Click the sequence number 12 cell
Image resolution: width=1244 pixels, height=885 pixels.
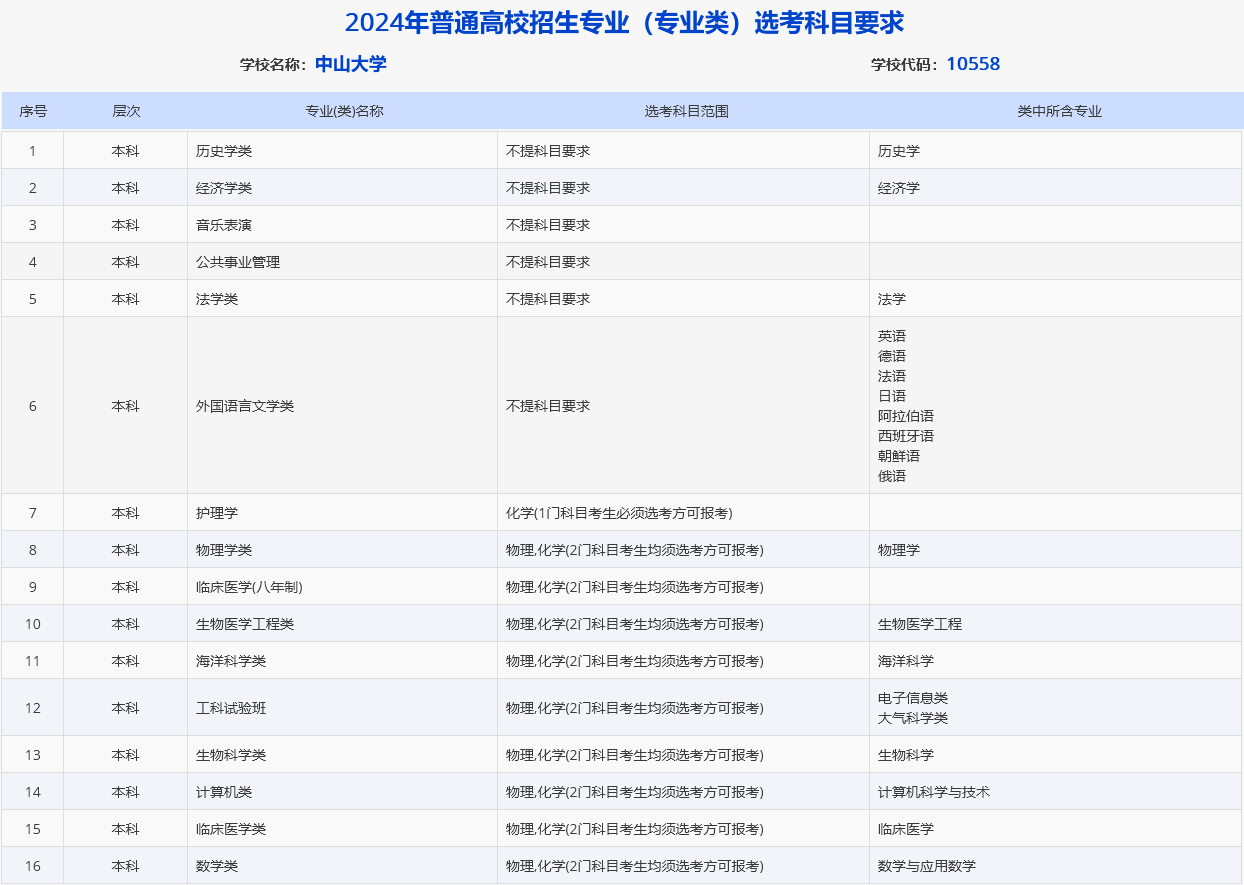coord(33,708)
